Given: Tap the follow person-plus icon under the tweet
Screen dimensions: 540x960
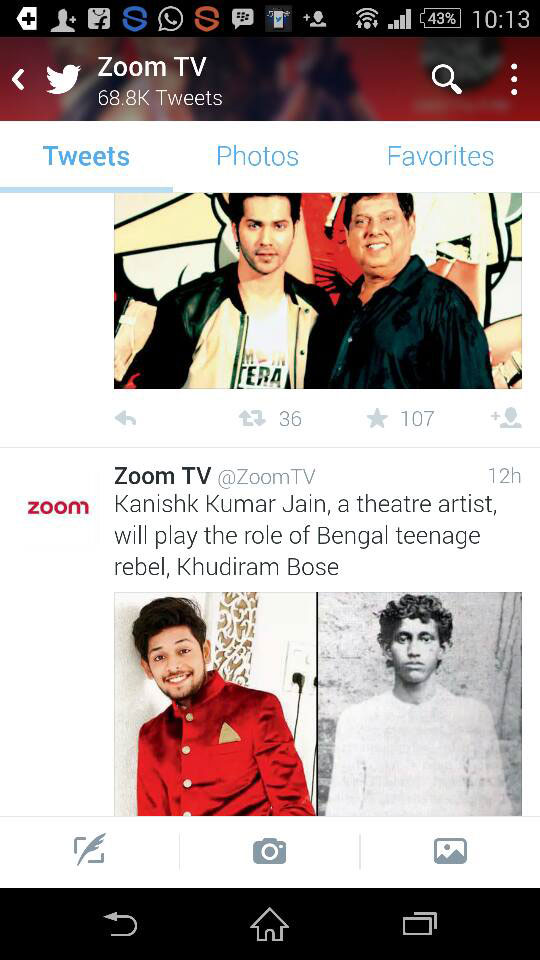Looking at the screenshot, I should coord(506,418).
